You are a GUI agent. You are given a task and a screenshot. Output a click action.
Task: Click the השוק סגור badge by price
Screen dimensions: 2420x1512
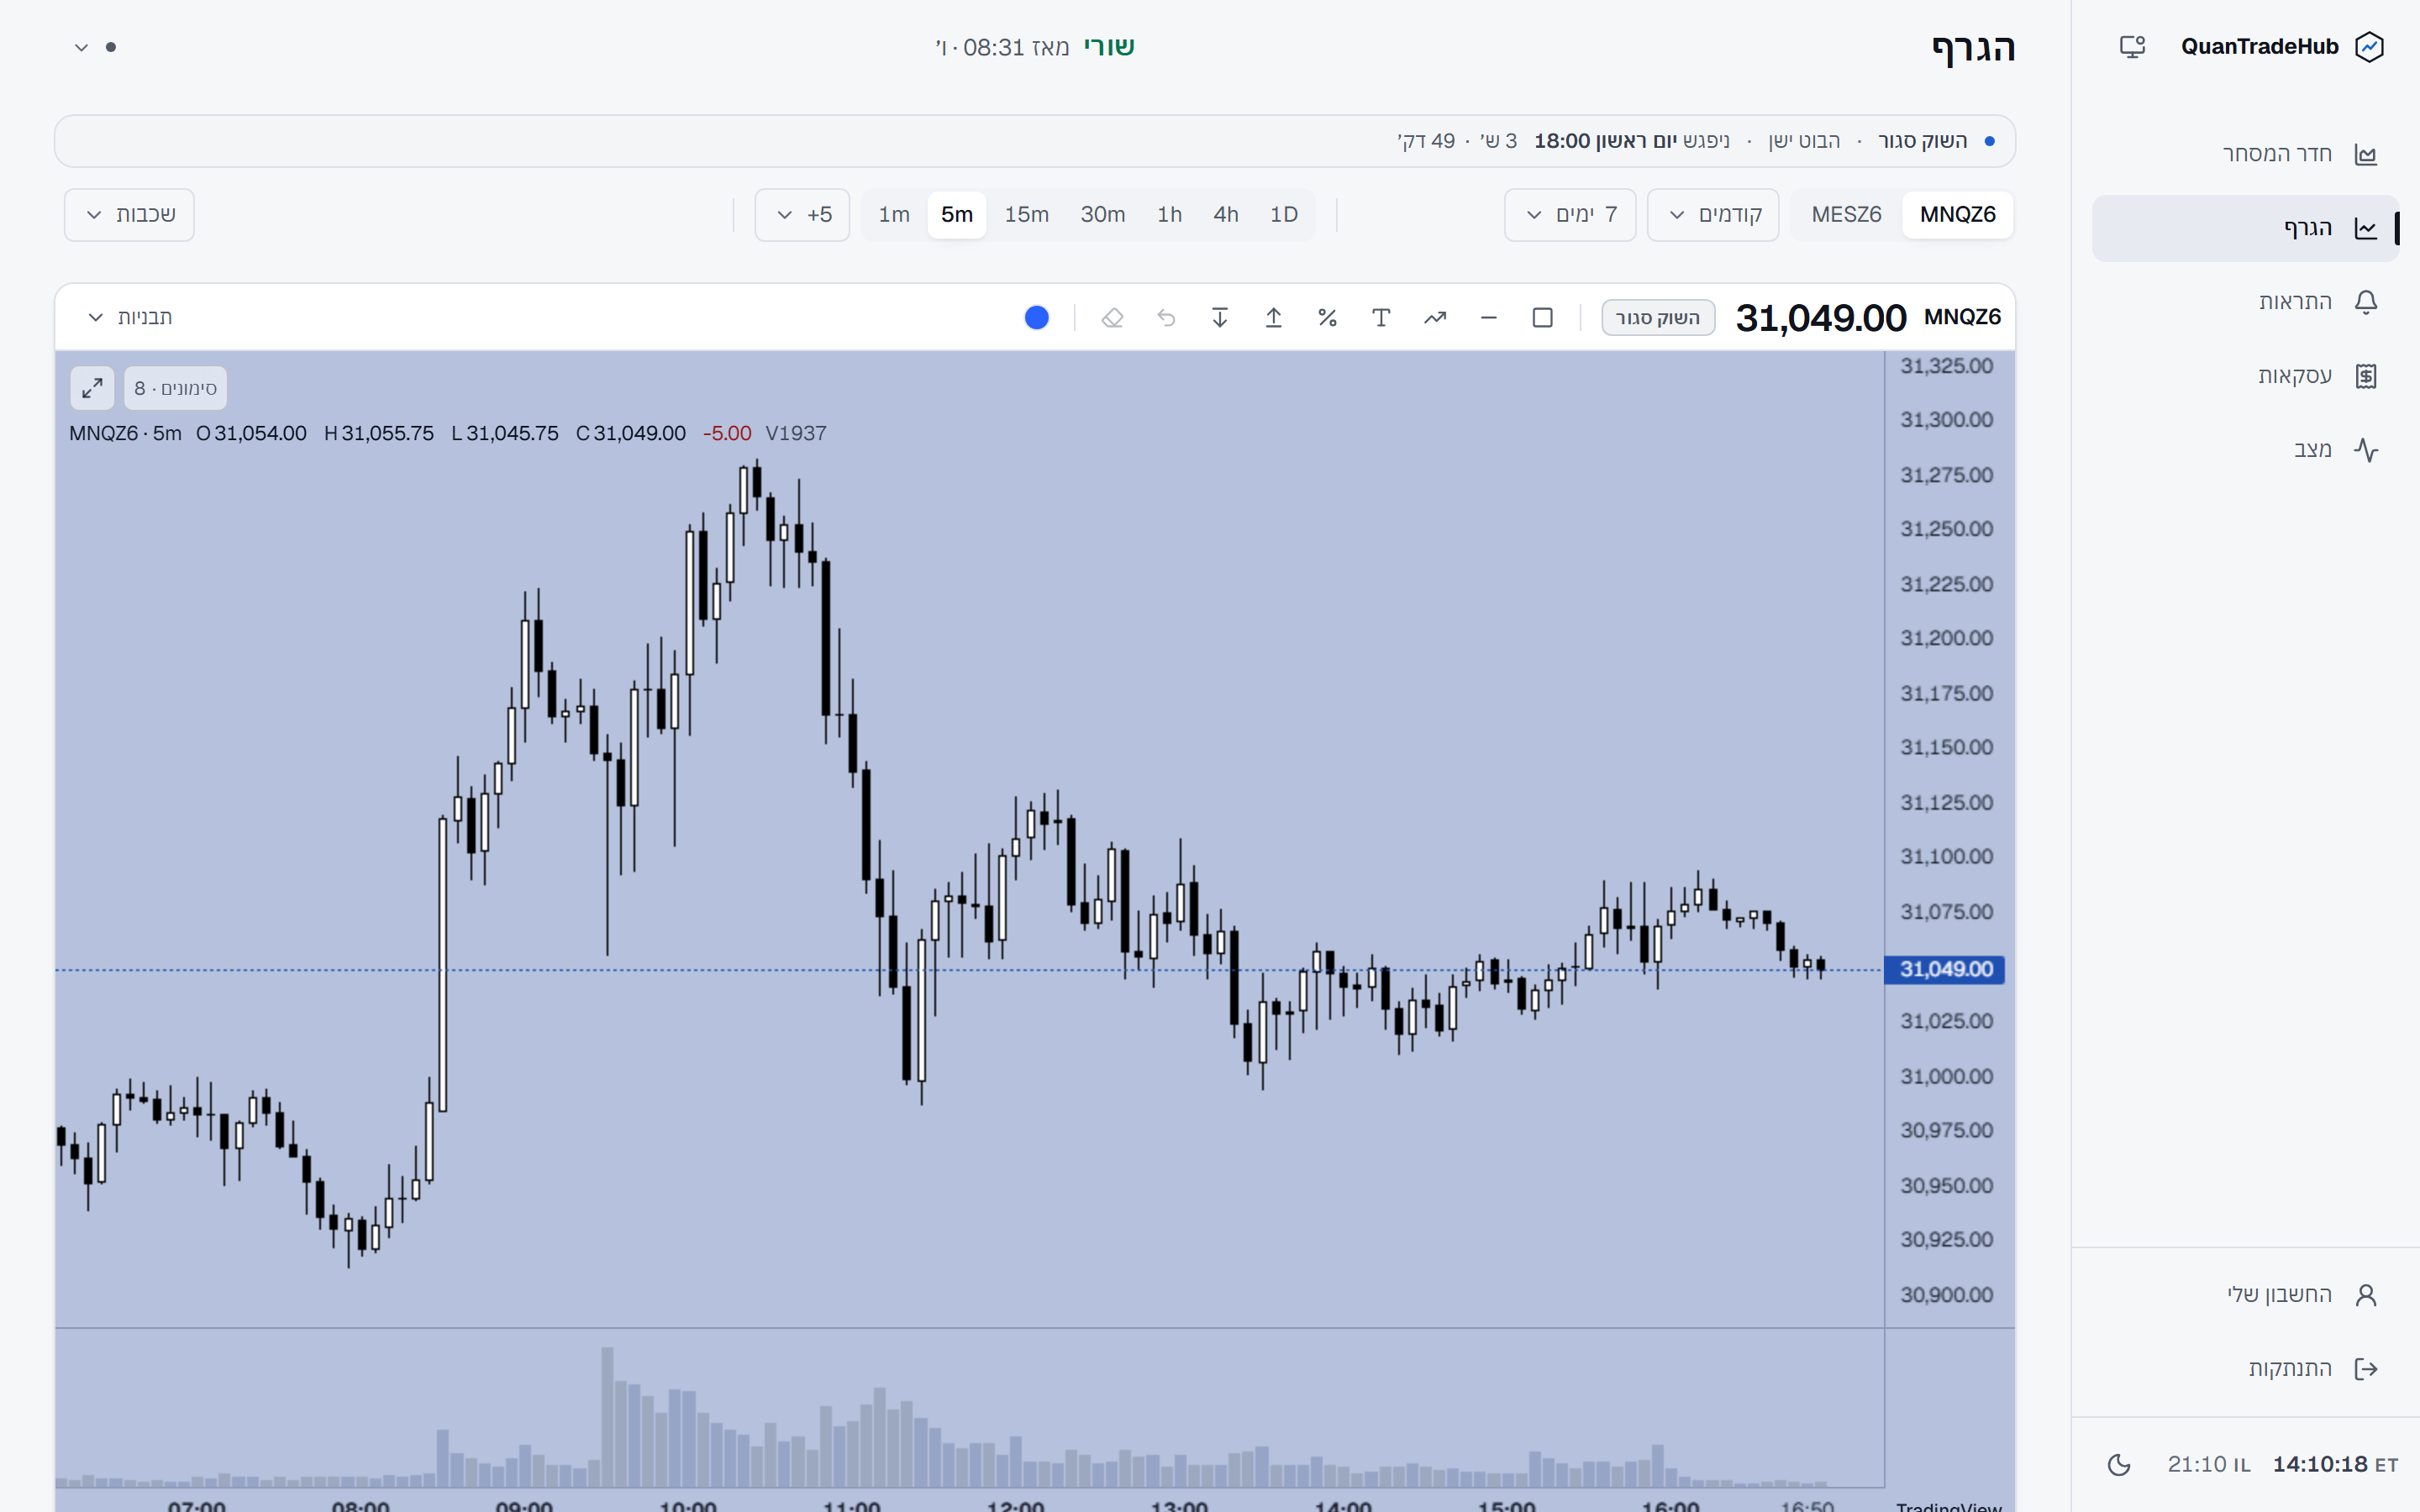[x=1657, y=318]
